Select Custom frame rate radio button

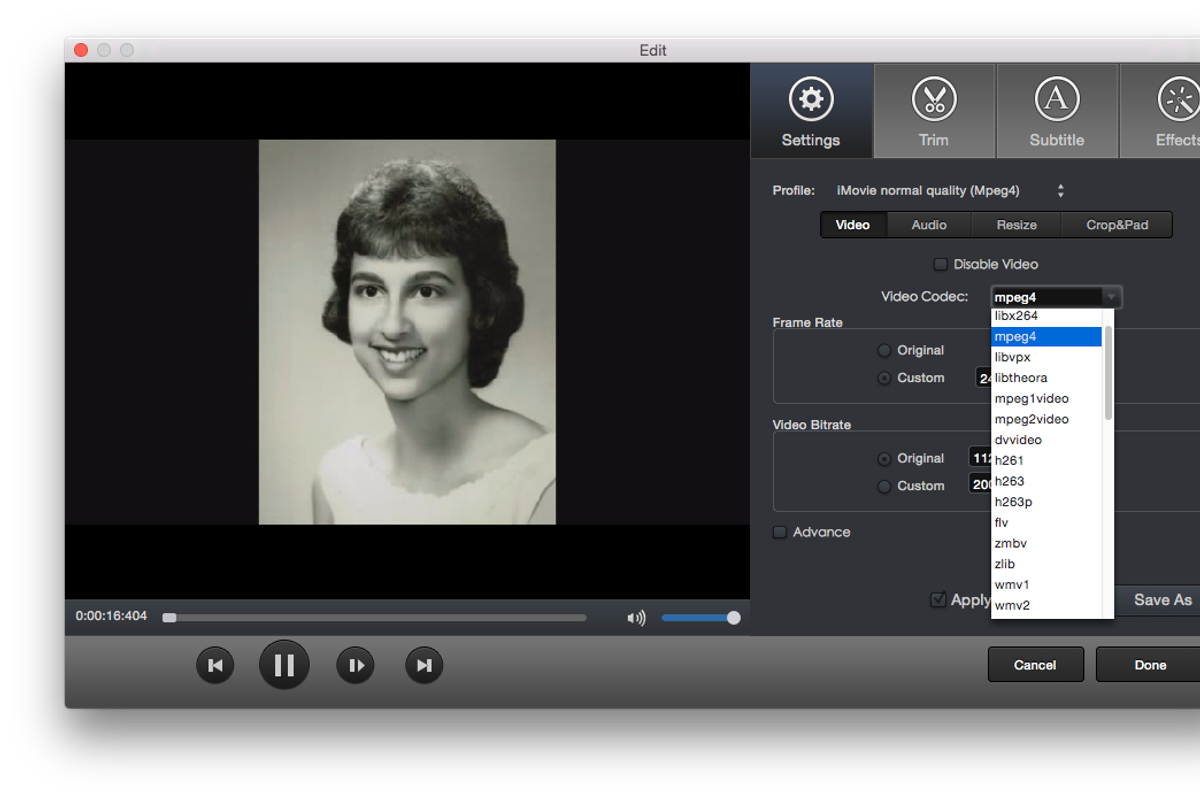pyautogui.click(x=884, y=378)
